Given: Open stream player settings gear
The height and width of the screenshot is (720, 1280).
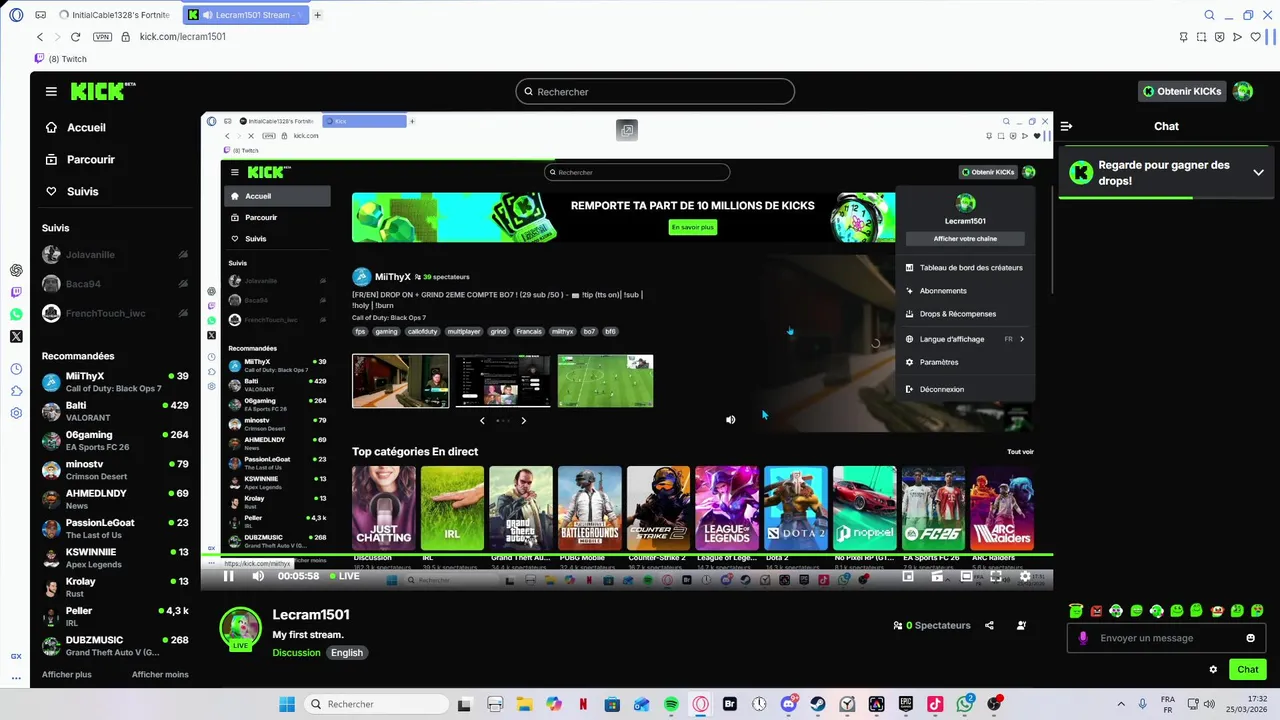Looking at the screenshot, I should (1025, 576).
